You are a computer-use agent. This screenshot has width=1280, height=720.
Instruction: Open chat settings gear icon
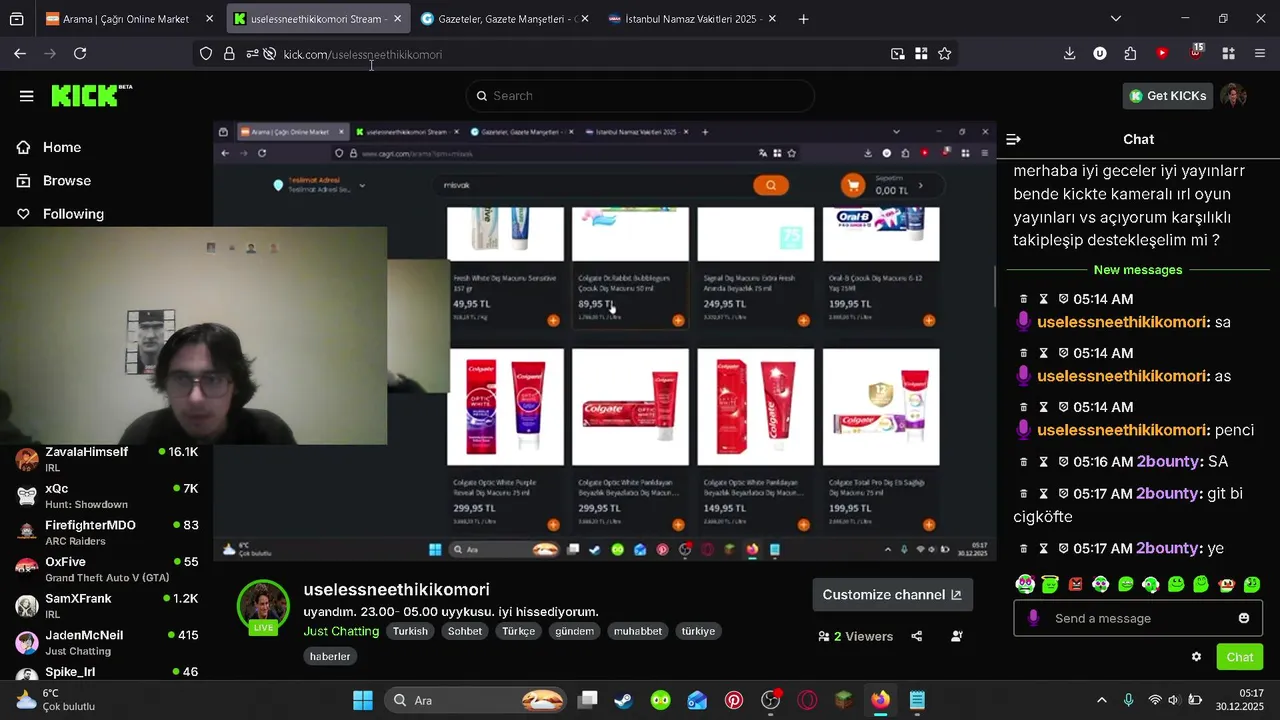point(1196,657)
